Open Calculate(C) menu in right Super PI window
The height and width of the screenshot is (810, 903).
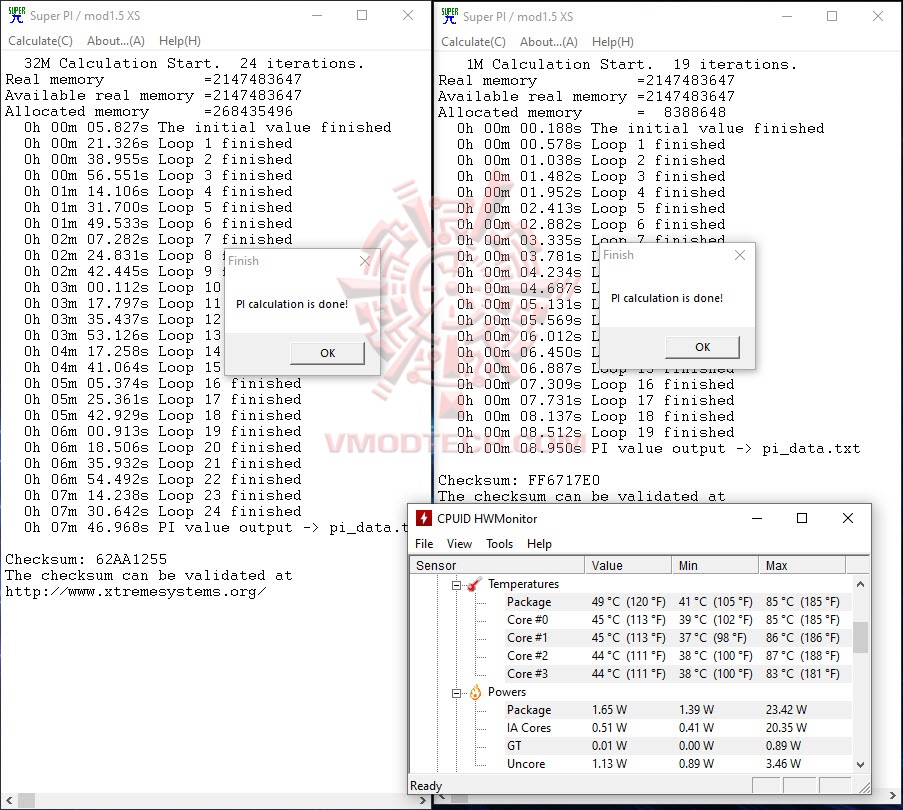click(473, 42)
